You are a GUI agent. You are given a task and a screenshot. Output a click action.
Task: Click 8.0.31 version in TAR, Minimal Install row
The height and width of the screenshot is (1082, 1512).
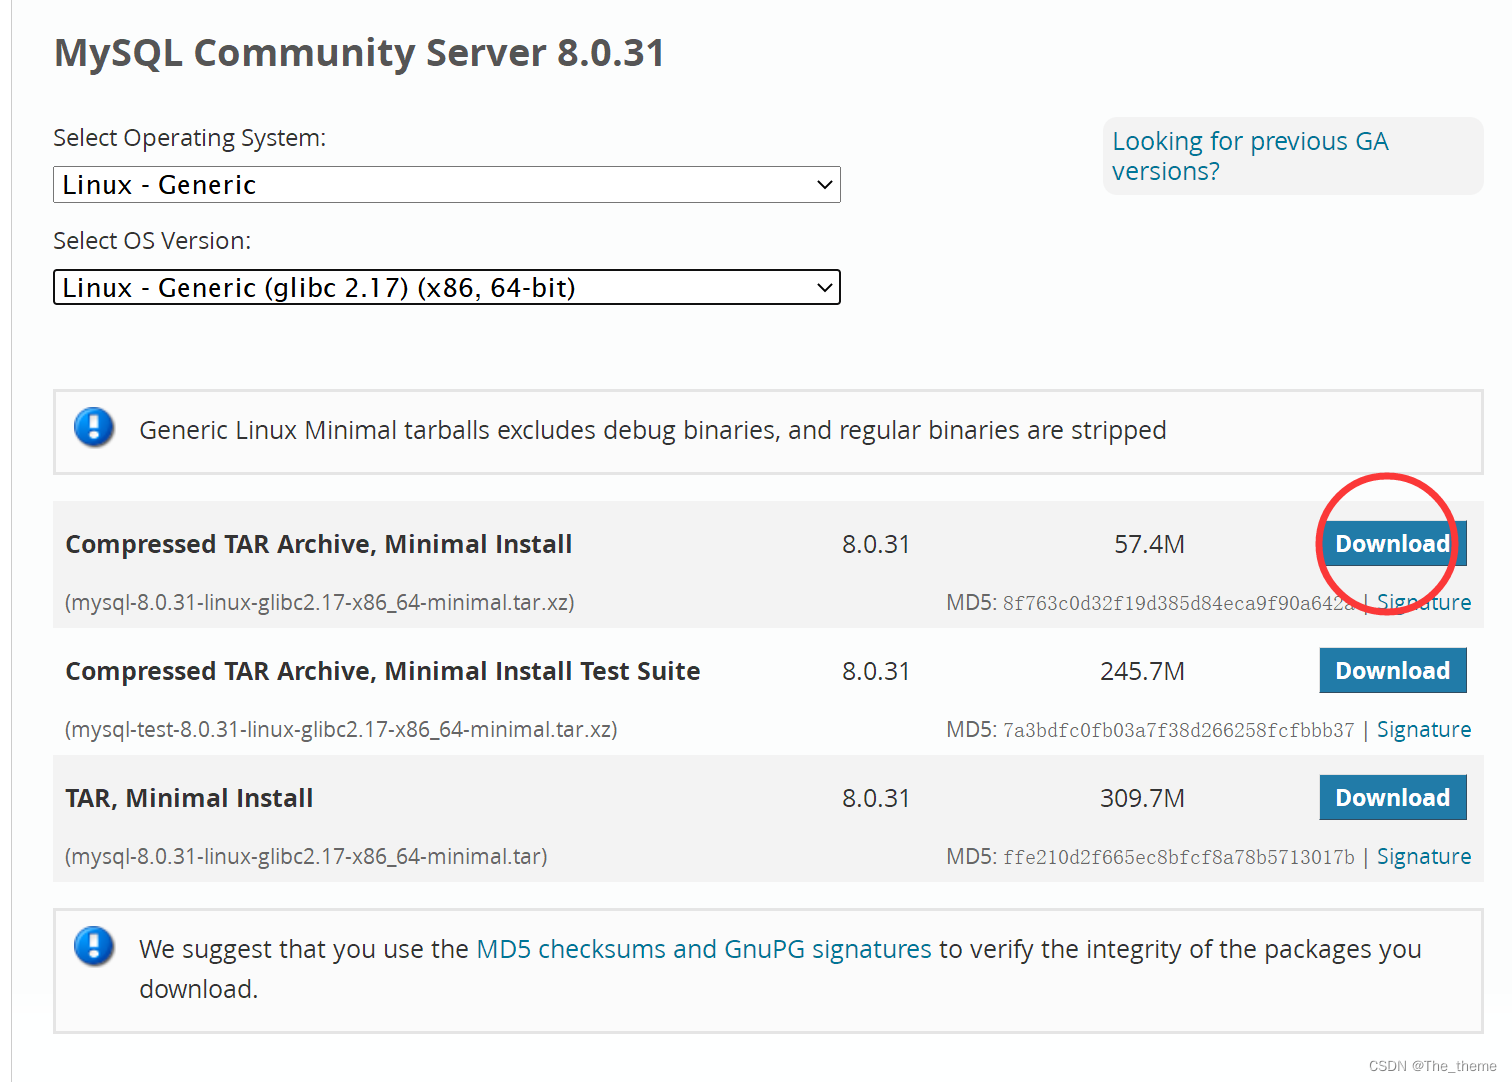click(x=876, y=799)
